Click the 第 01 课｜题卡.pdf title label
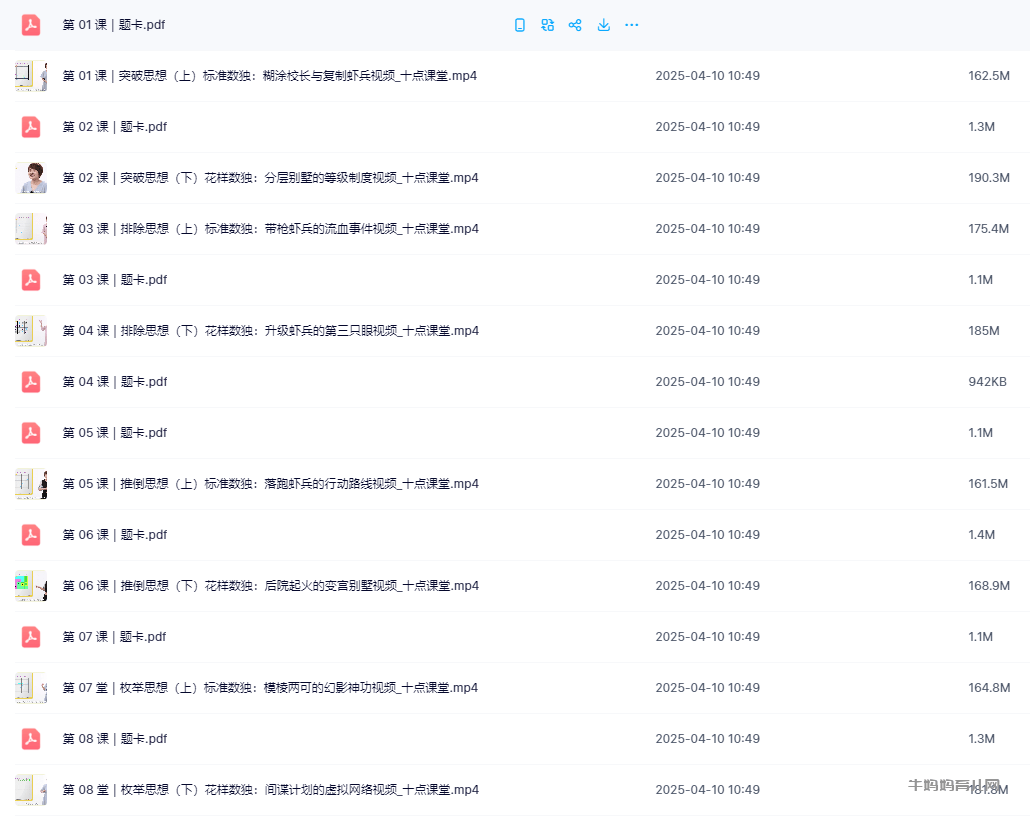Screen dimensions: 1030x821 [114, 24]
